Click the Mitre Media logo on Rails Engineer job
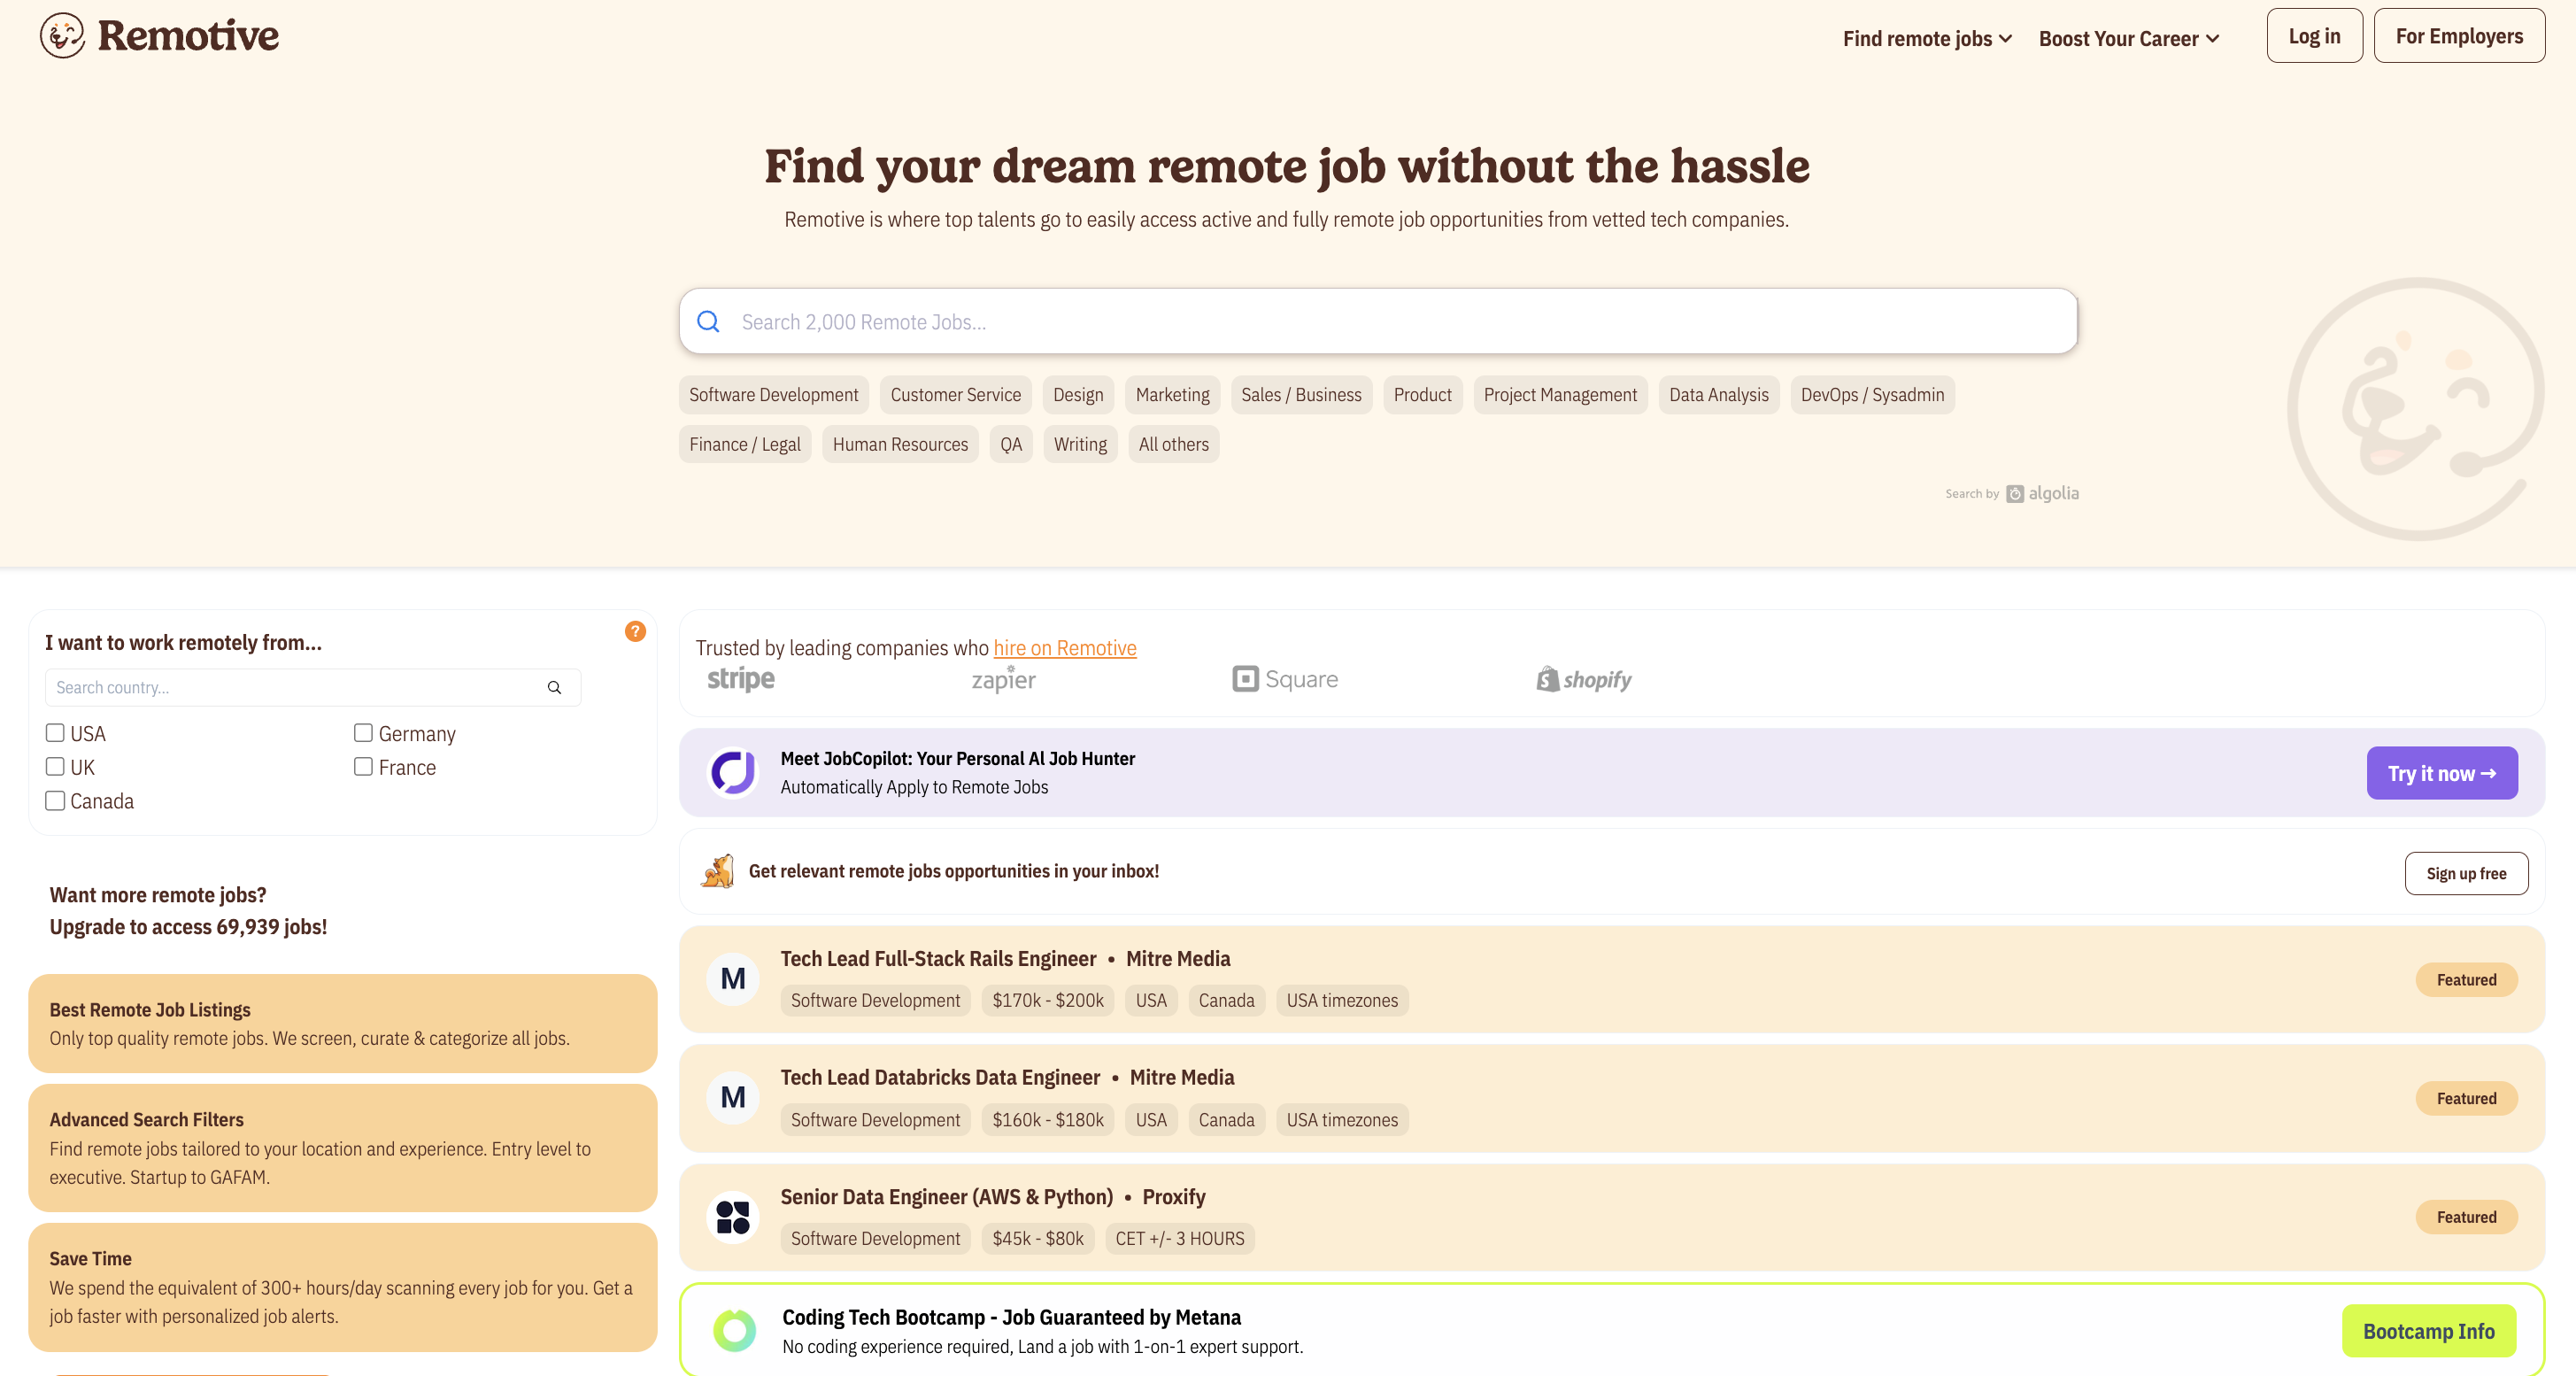This screenshot has height=1376, width=2576. [x=733, y=979]
